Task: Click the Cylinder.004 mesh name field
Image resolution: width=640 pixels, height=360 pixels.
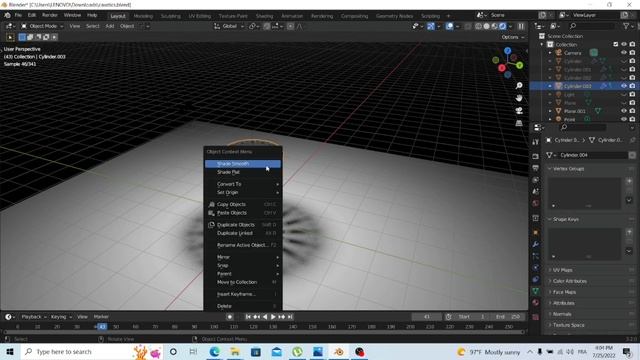Action: (x=593, y=155)
